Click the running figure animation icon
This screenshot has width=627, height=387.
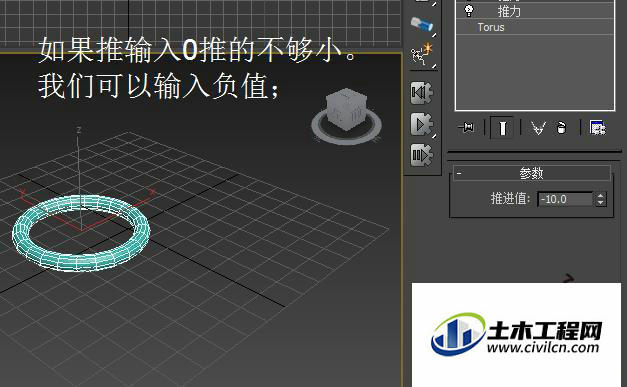coord(422,55)
